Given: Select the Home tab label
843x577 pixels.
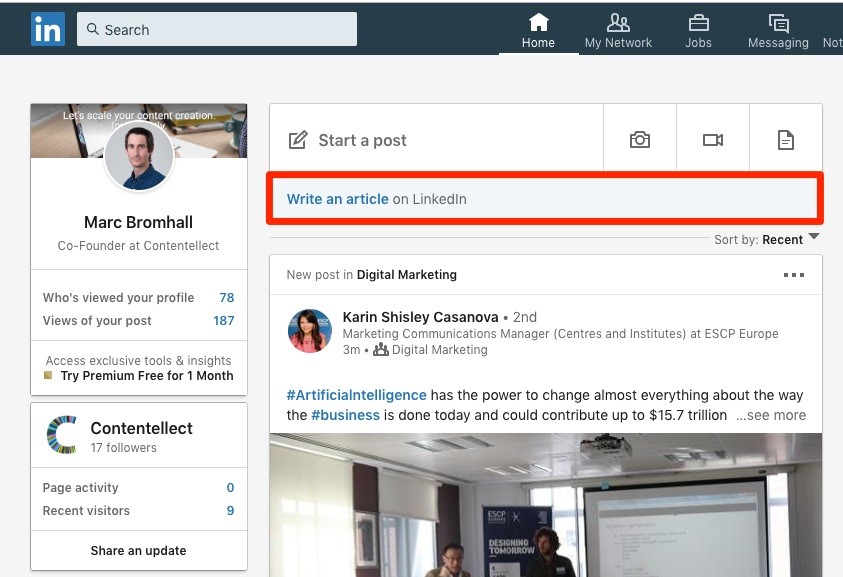Looking at the screenshot, I should [x=538, y=42].
